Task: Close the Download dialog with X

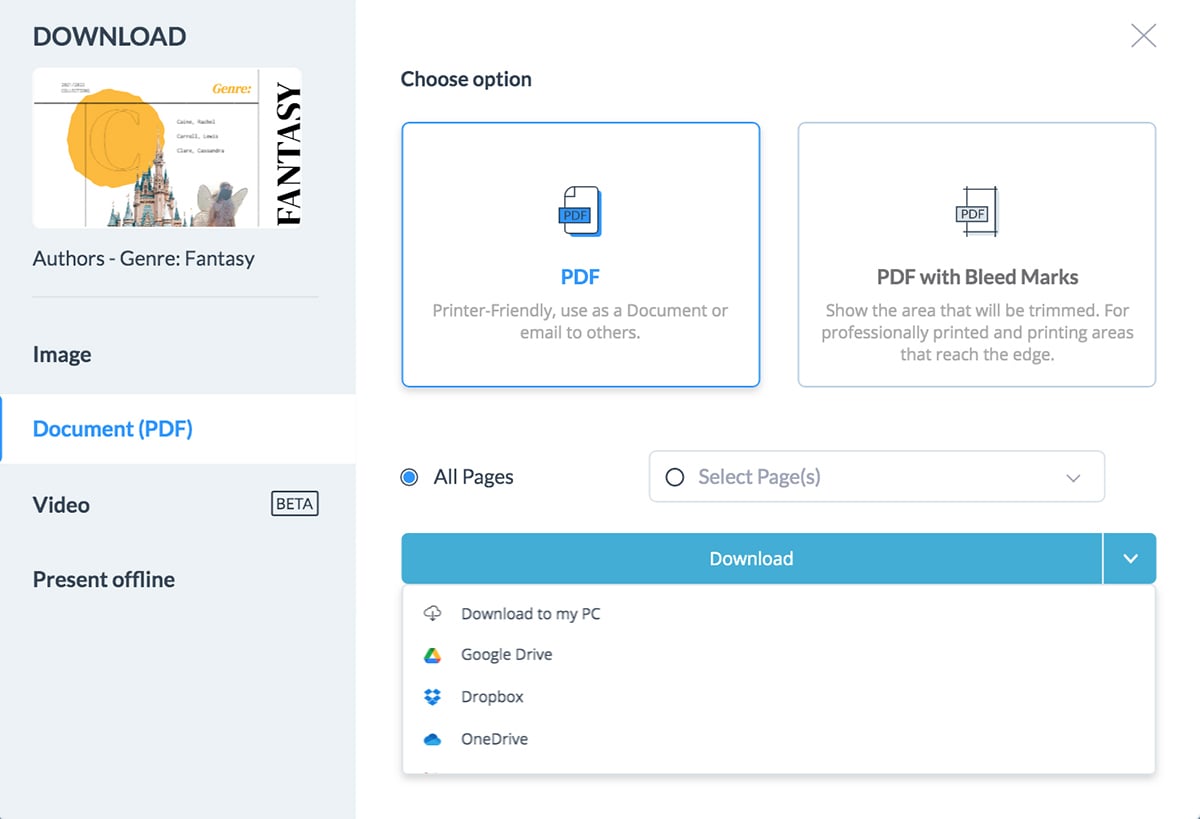Action: click(1143, 36)
